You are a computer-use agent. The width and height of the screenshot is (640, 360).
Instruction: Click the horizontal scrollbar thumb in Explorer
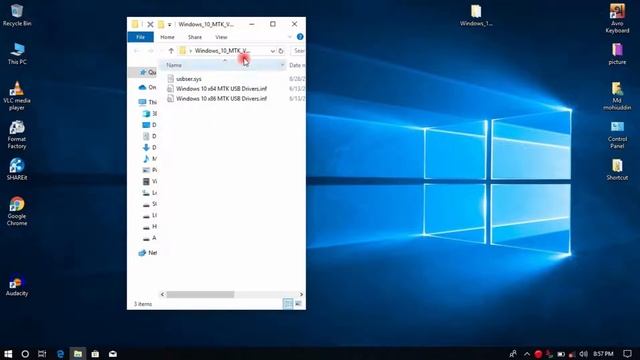point(200,294)
